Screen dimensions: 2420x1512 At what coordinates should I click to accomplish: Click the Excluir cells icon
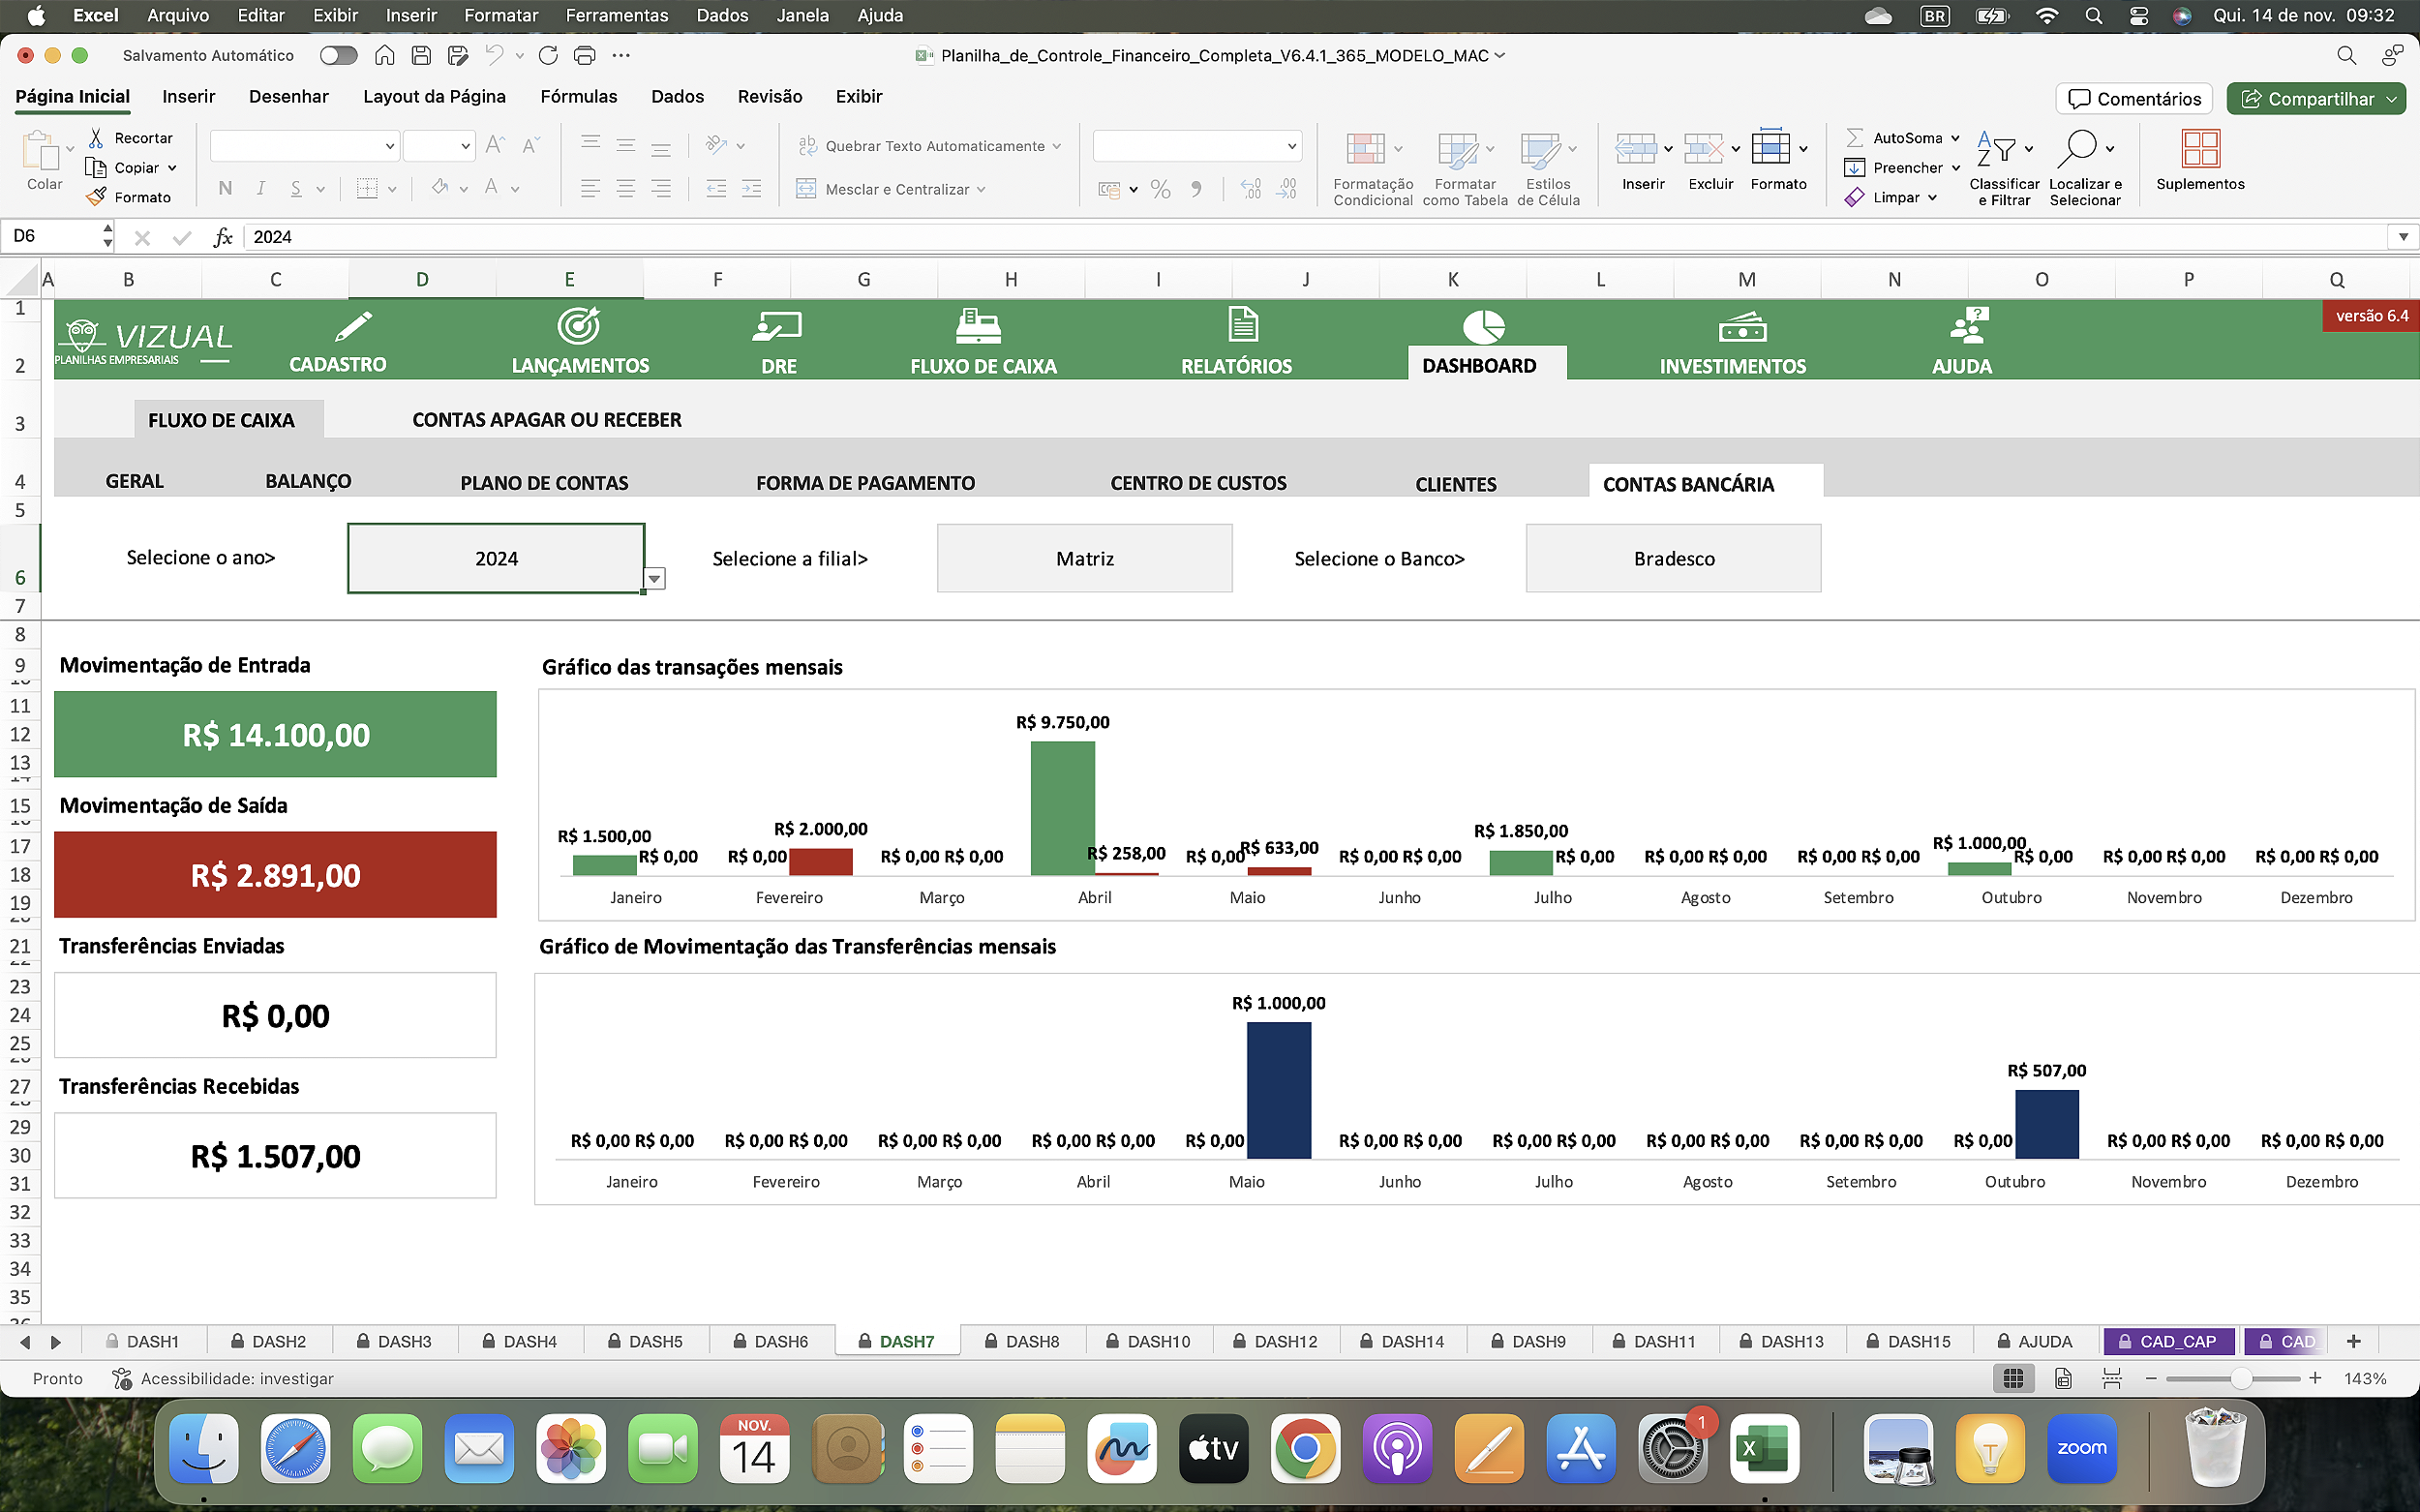coord(1704,150)
